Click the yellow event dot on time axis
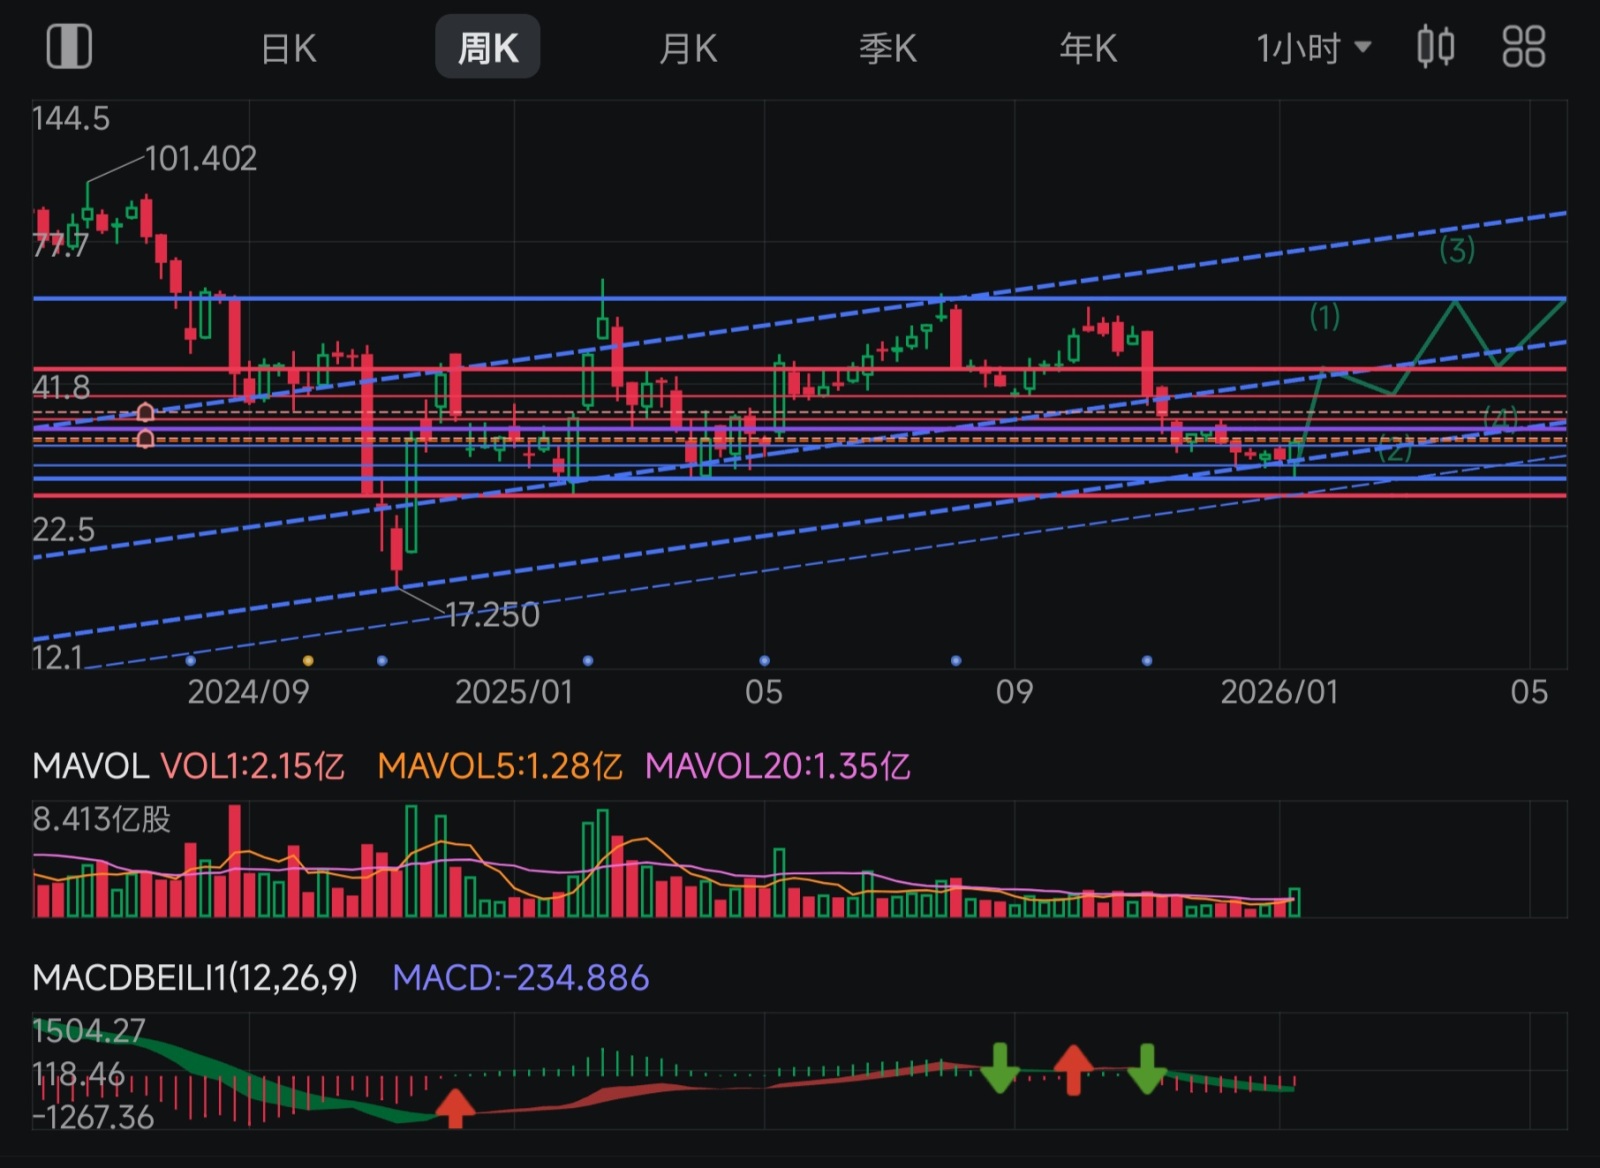The width and height of the screenshot is (1600, 1168). 308,661
